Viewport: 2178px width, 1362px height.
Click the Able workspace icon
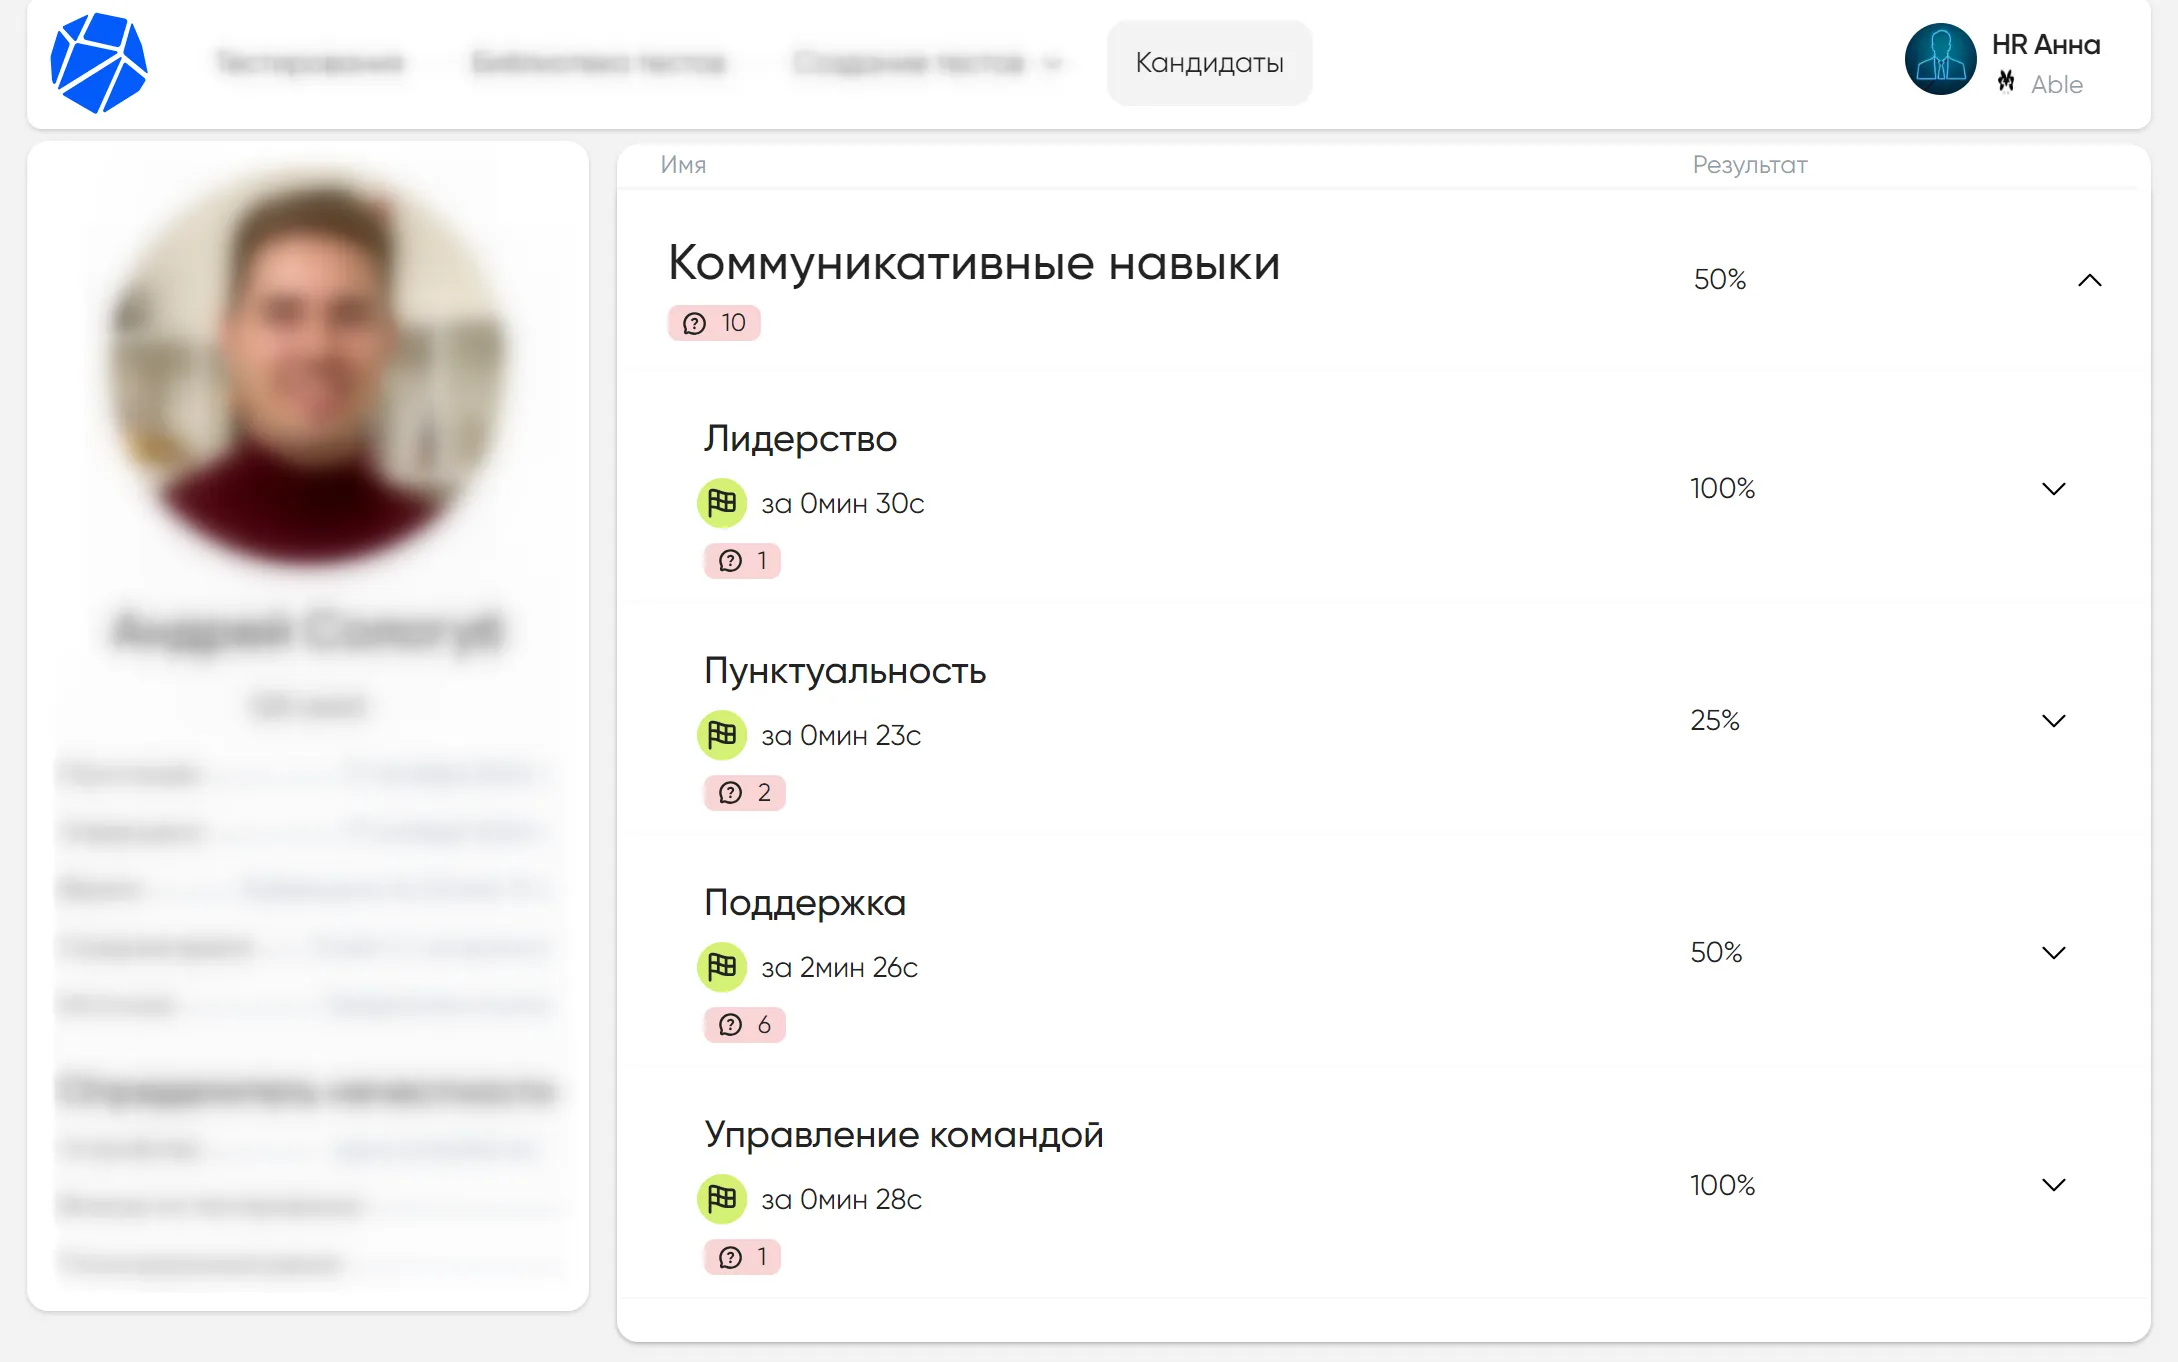click(x=2006, y=83)
